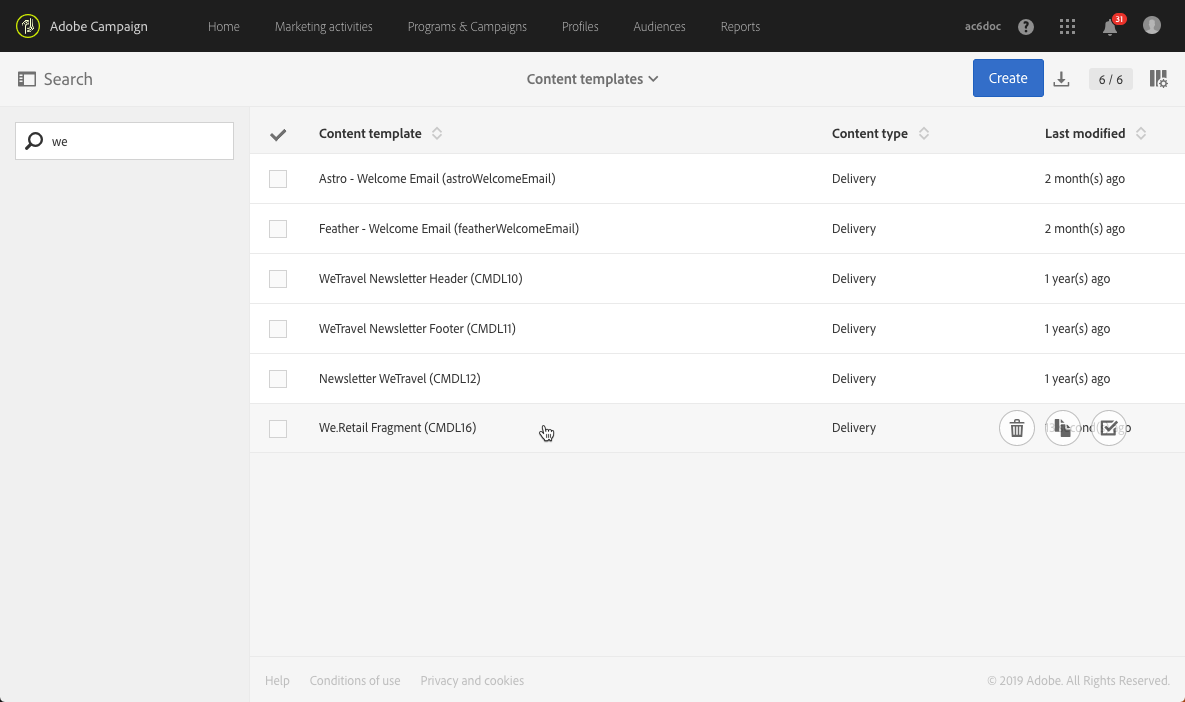Click the 6 / 6 count button
The height and width of the screenshot is (702, 1185).
point(1110,79)
